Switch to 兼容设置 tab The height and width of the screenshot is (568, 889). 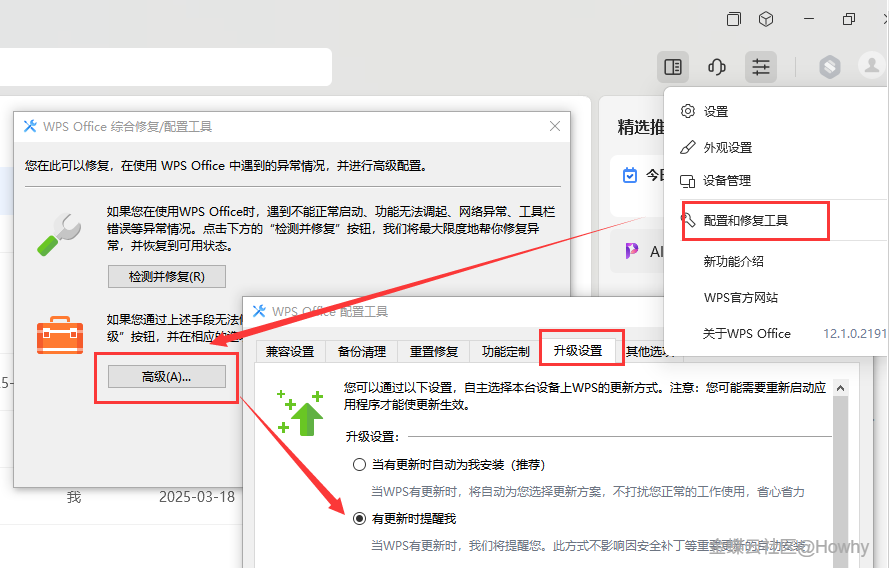tap(290, 351)
